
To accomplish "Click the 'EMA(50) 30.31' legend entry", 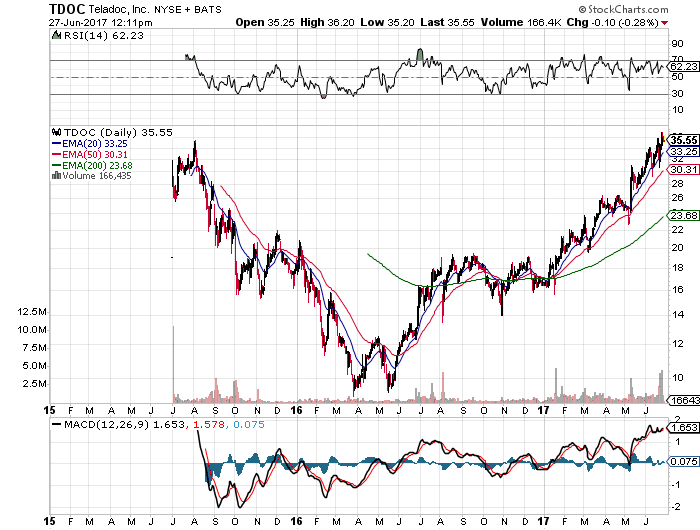I will tap(95, 154).
